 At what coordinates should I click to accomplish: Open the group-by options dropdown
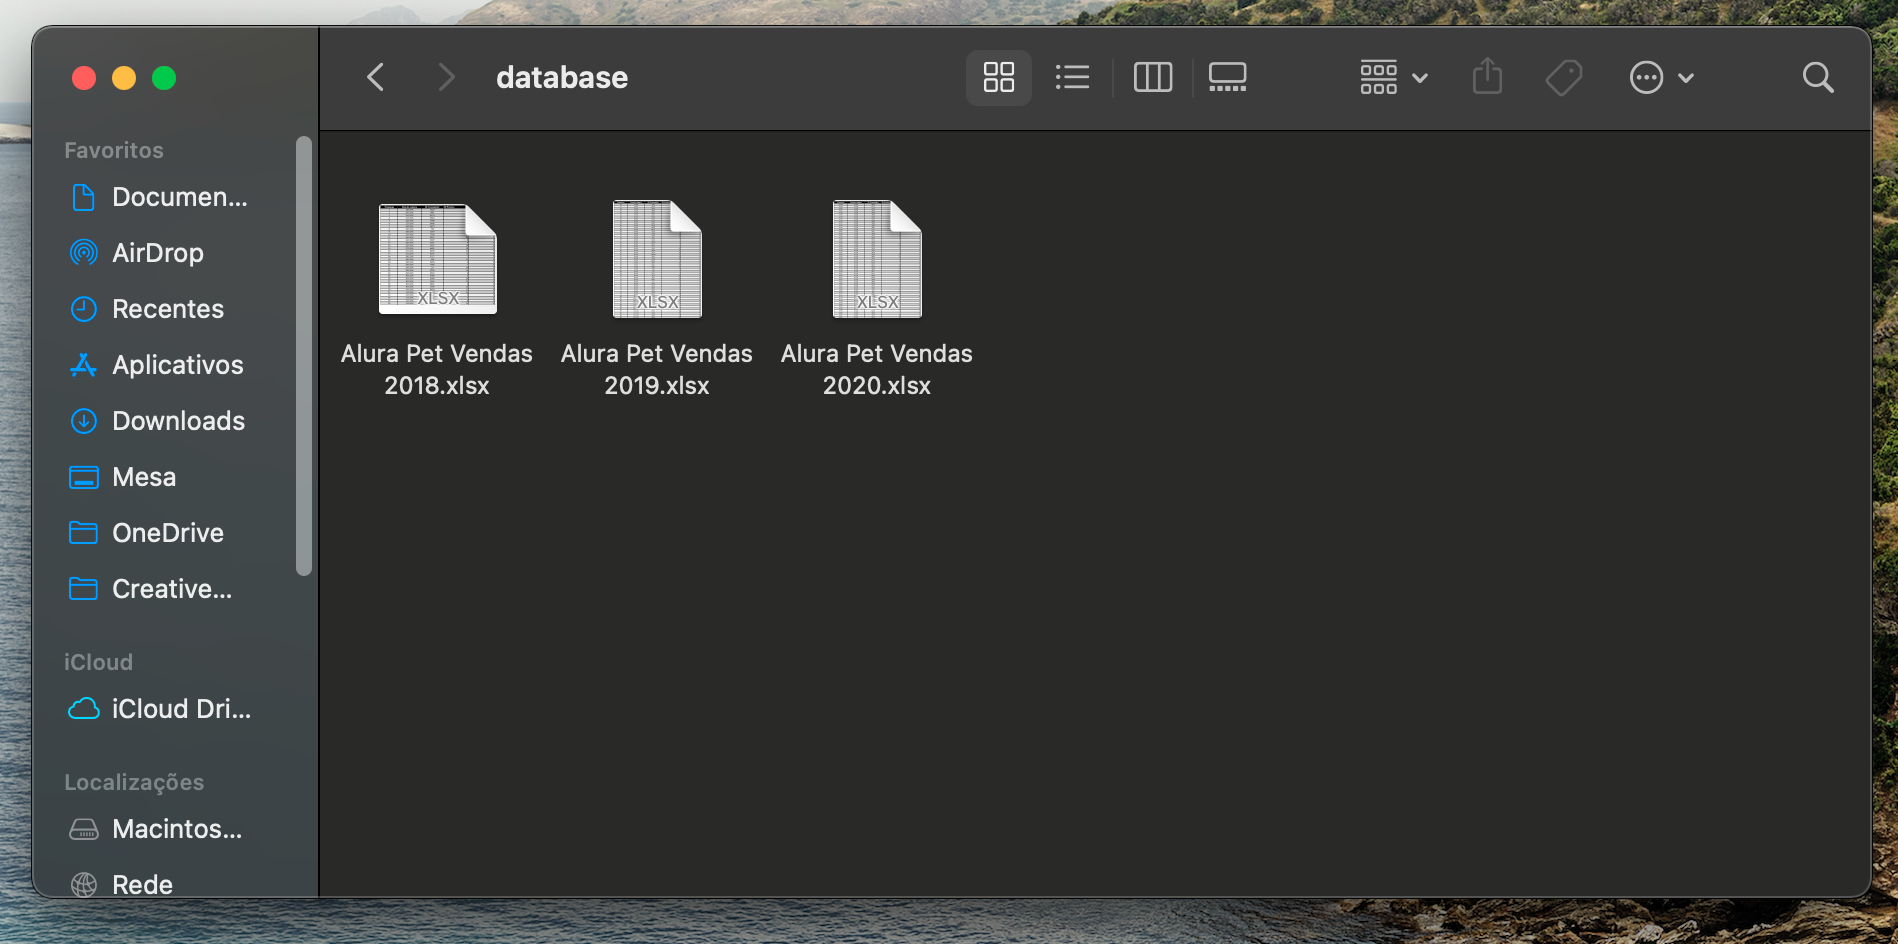point(1394,77)
